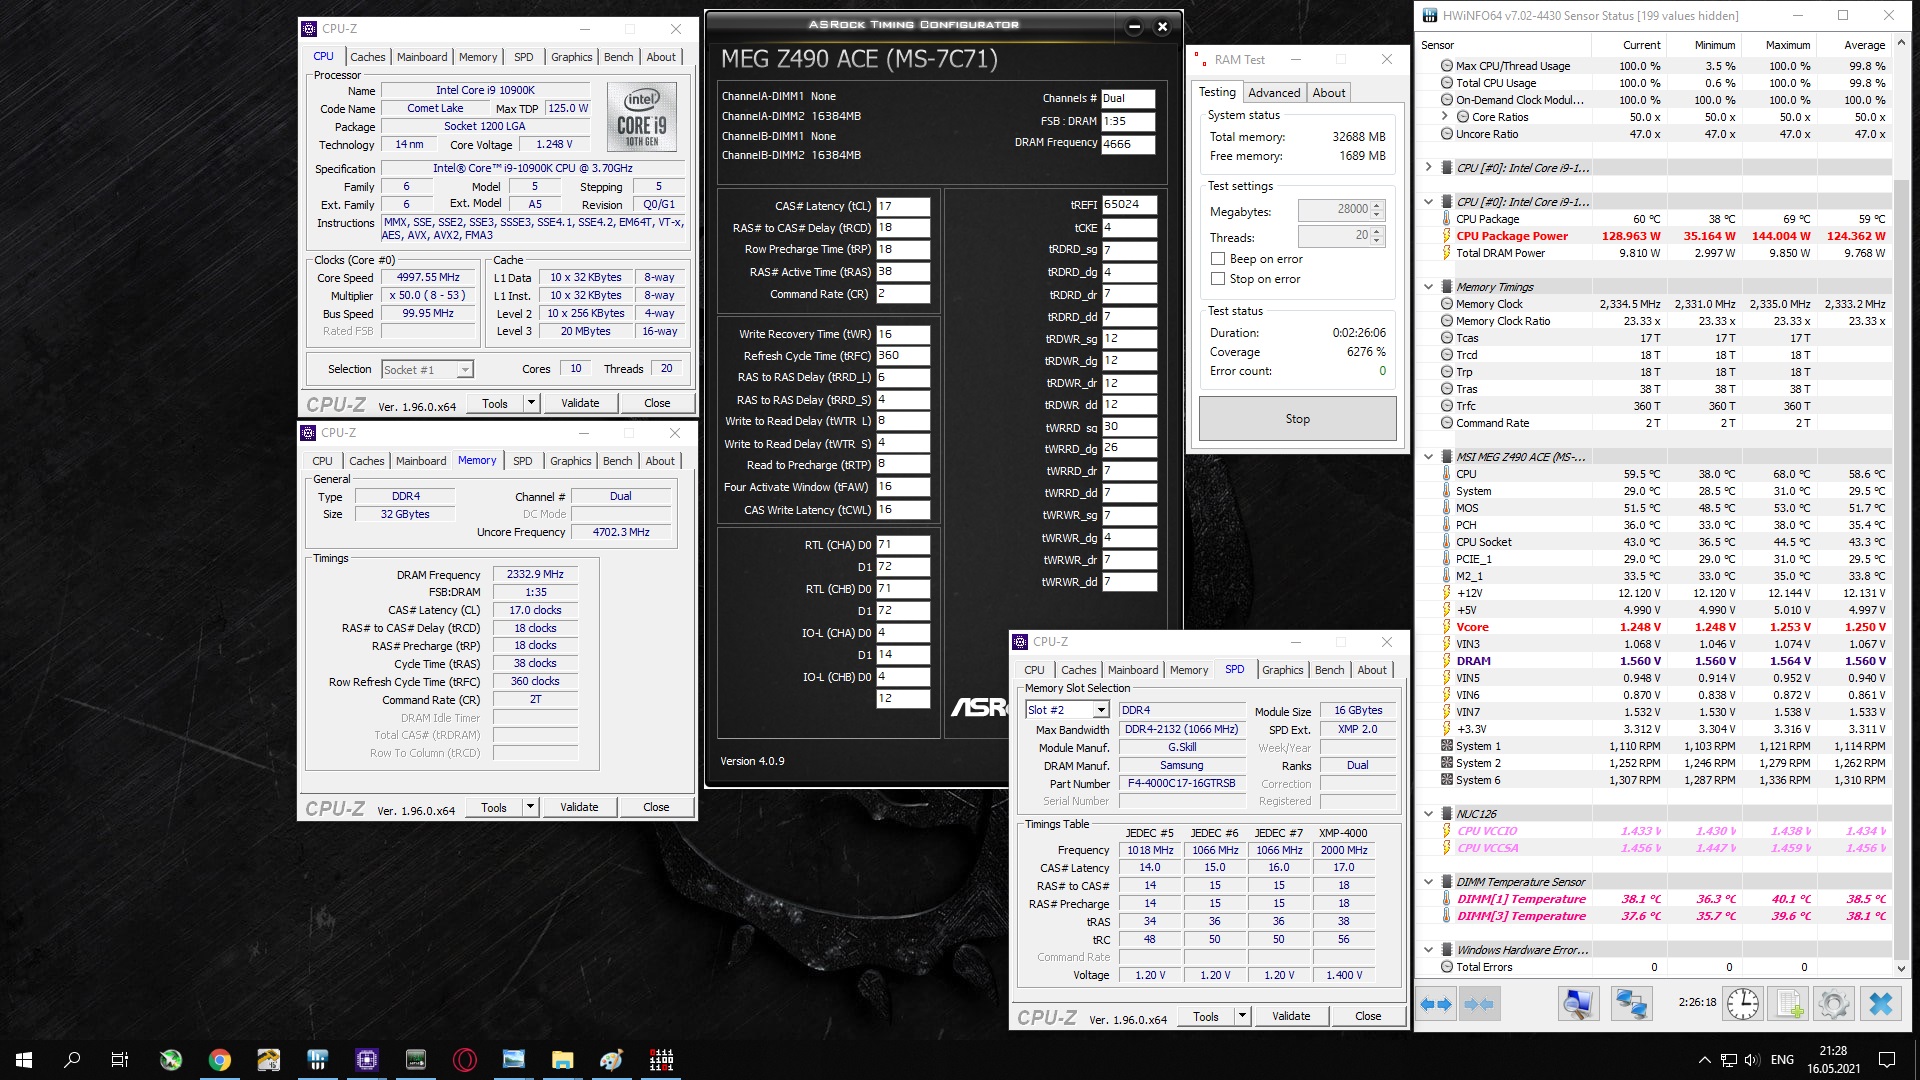This screenshot has height=1080, width=1920.
Task: Collapse the MSI MEG Z490 ACE sensor group
Action: point(1429,457)
